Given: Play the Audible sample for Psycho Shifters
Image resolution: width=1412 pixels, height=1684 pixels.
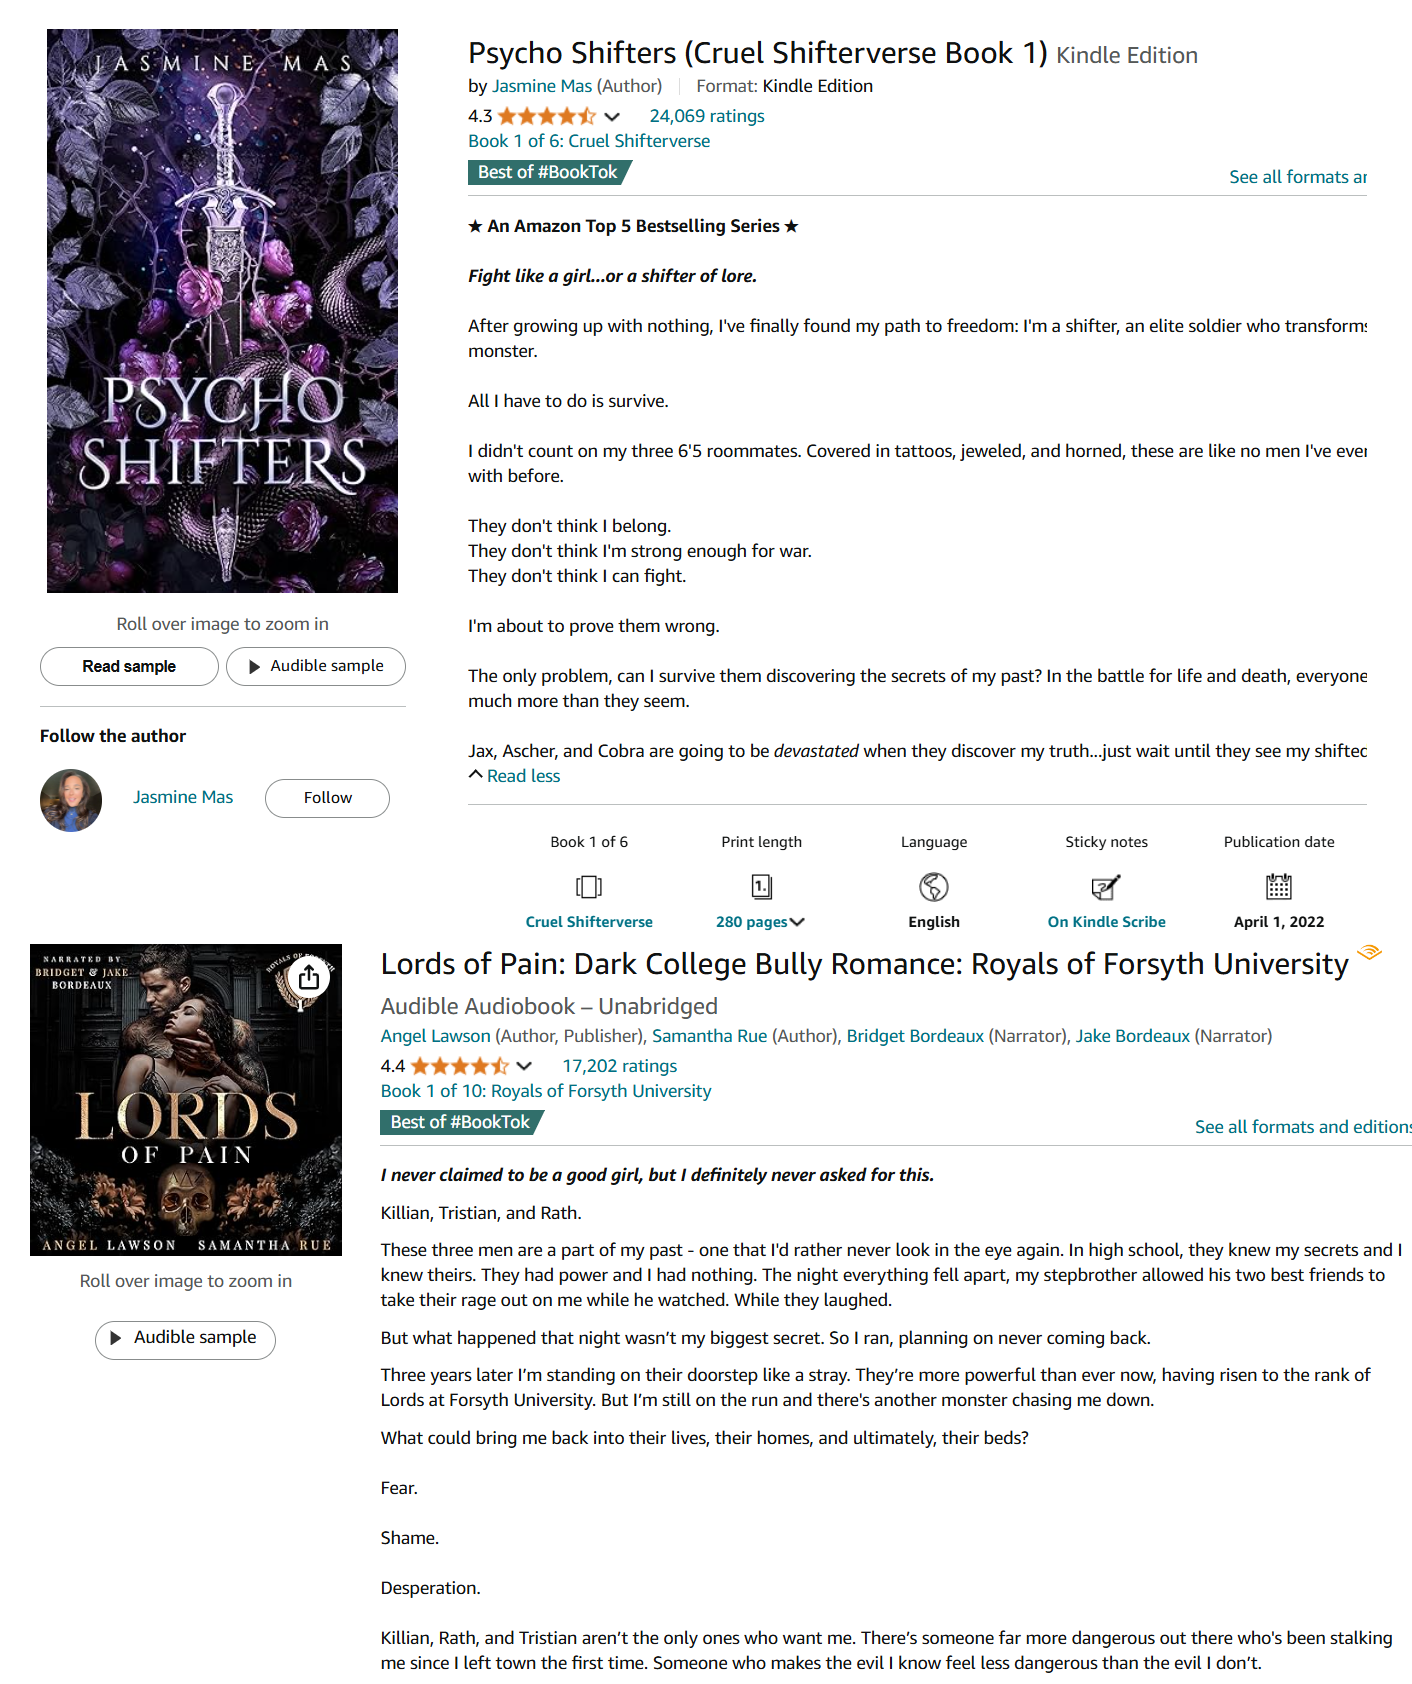Looking at the screenshot, I should click(316, 666).
